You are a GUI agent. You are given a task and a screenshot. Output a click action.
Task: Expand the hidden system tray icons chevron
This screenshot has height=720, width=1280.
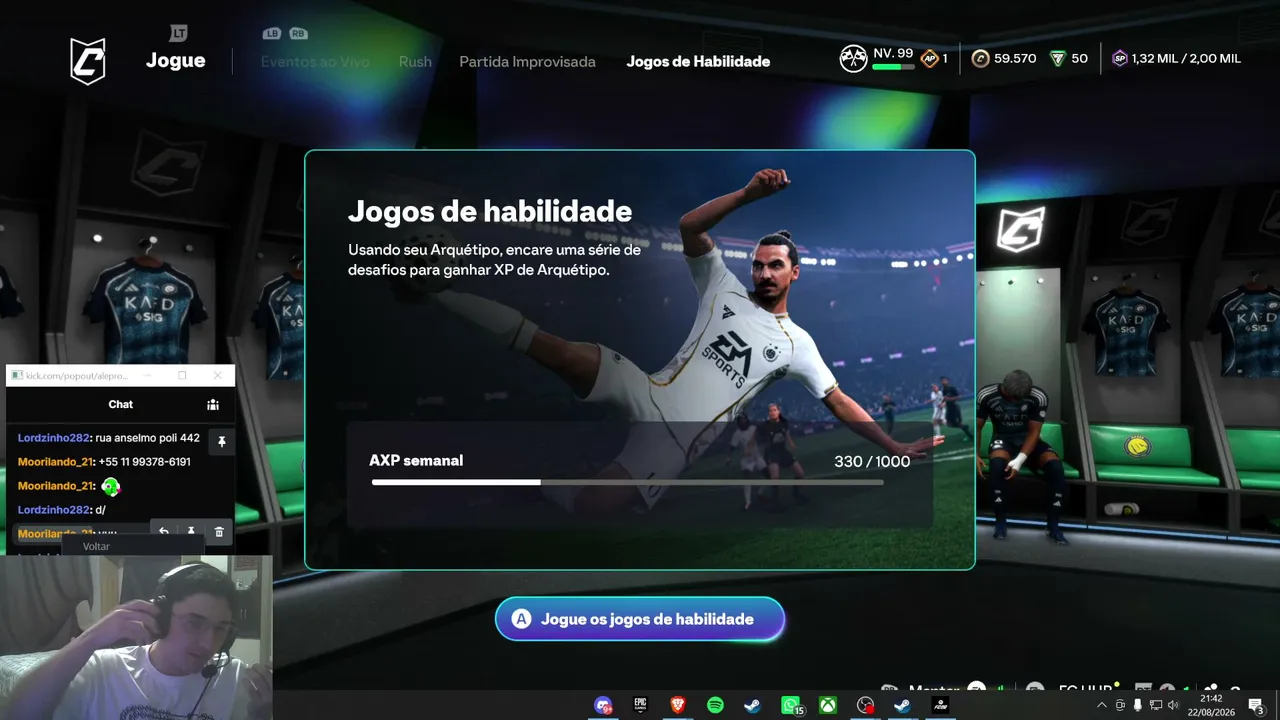(x=1102, y=705)
